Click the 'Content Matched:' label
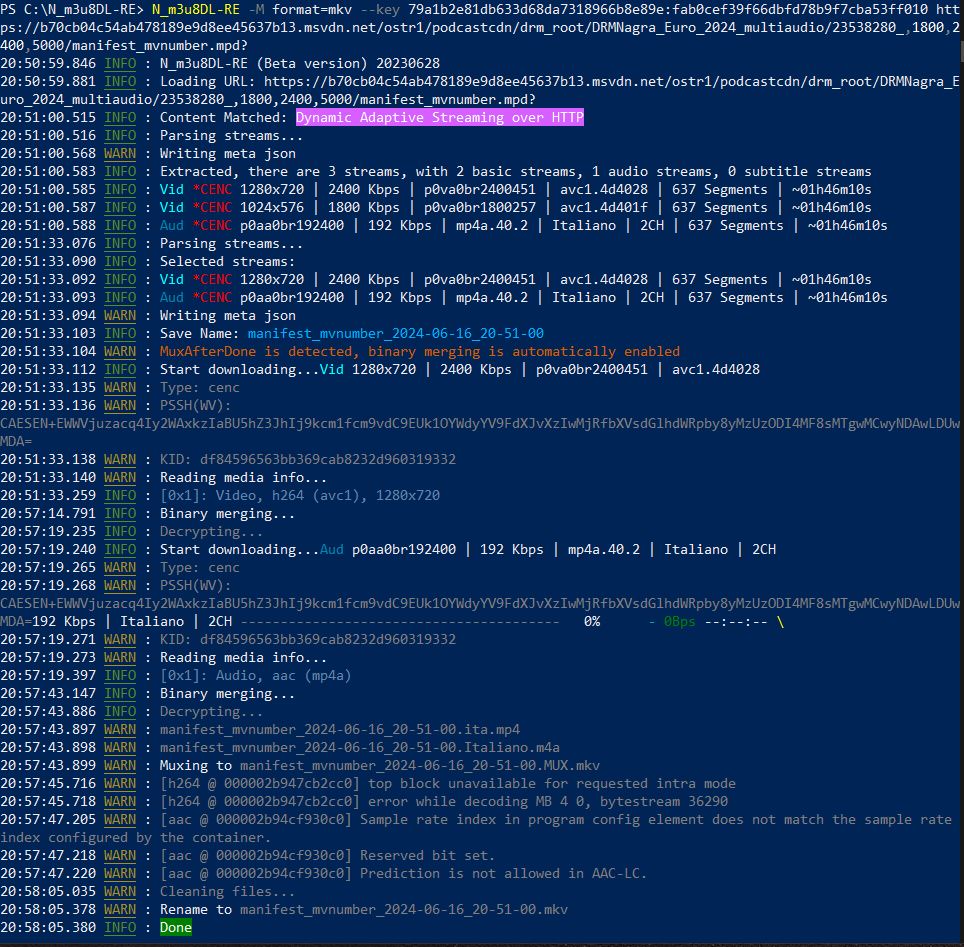The image size is (964, 947). (224, 117)
